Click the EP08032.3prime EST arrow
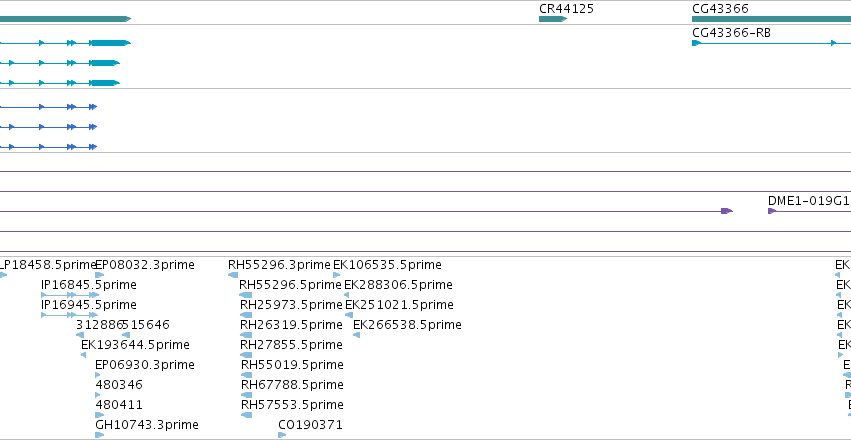This screenshot has height=440, width=851. point(99,275)
